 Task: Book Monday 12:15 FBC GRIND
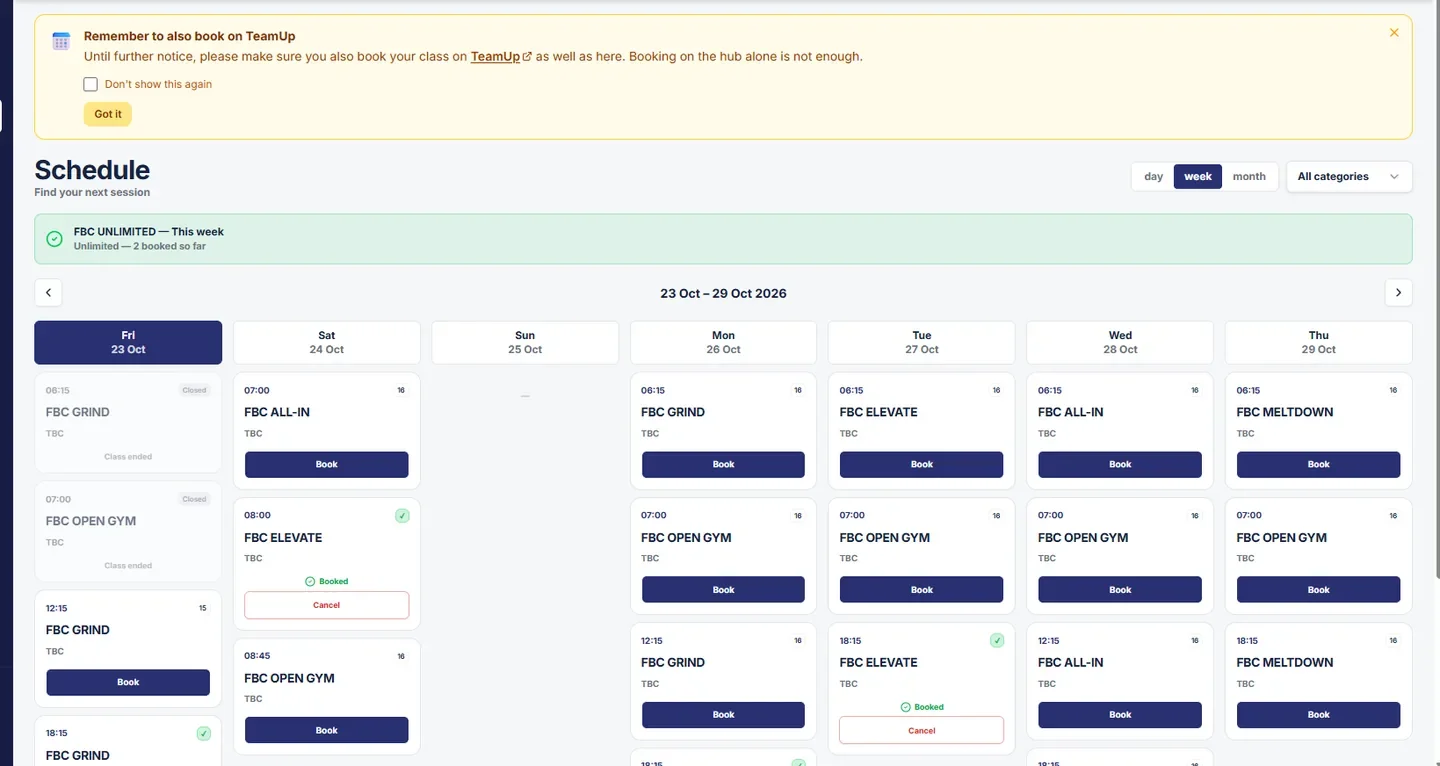coord(724,715)
